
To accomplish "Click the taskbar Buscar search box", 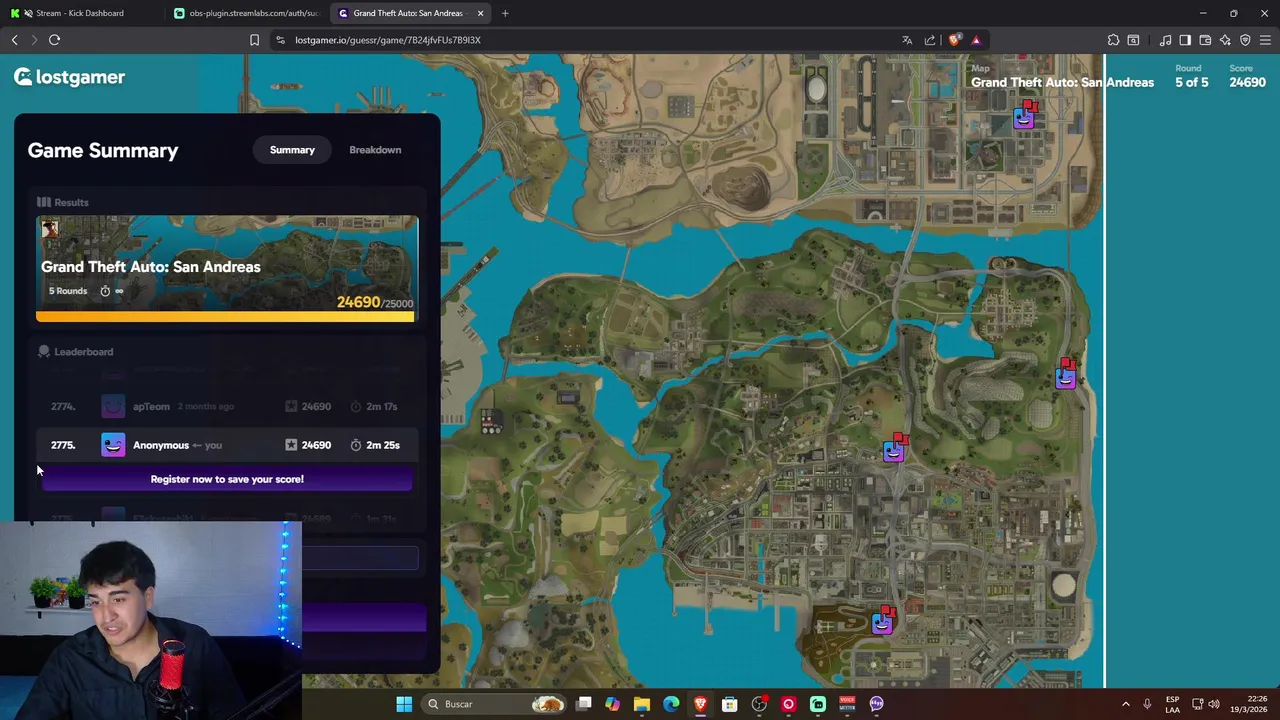I will [494, 704].
